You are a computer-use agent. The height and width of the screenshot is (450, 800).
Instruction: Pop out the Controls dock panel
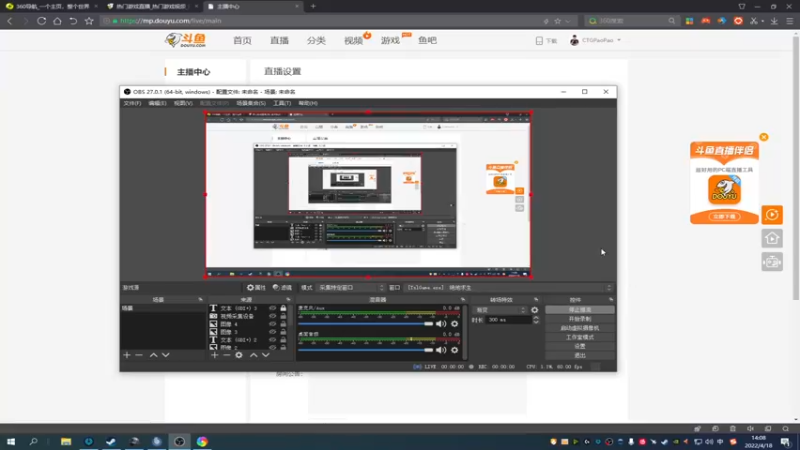[x=611, y=299]
